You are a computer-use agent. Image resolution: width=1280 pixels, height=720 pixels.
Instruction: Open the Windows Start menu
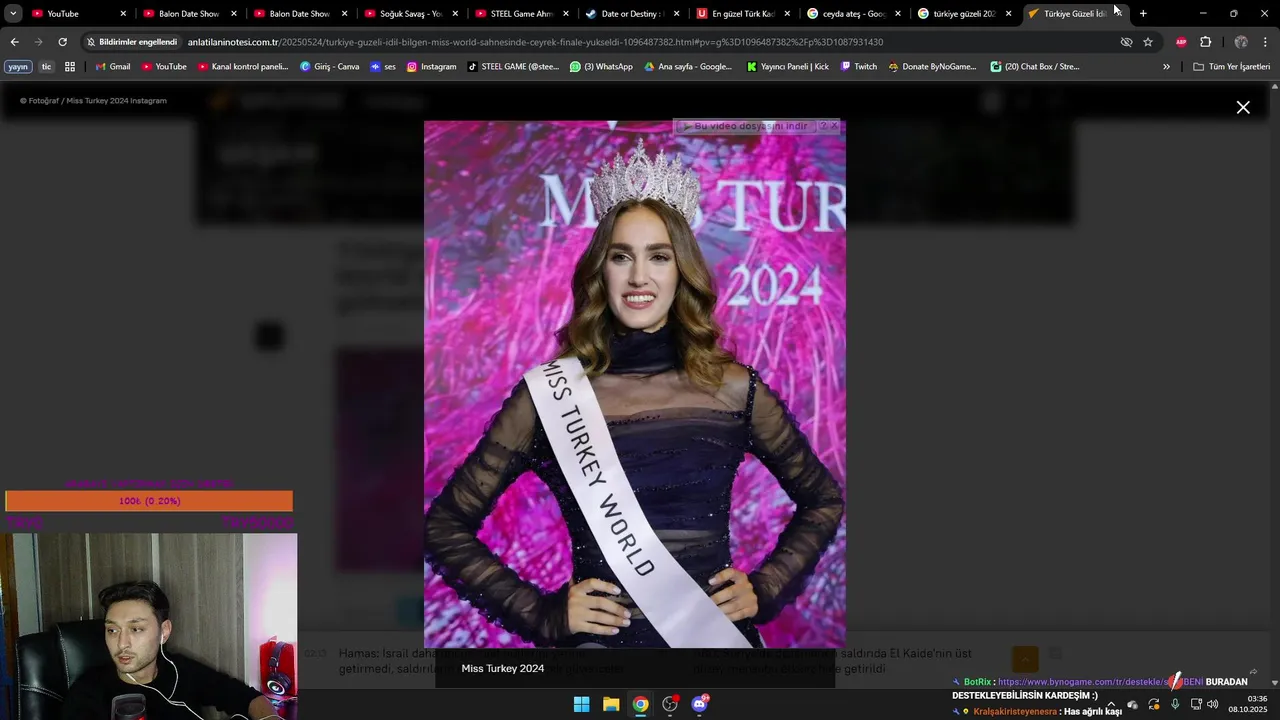pyautogui.click(x=581, y=704)
